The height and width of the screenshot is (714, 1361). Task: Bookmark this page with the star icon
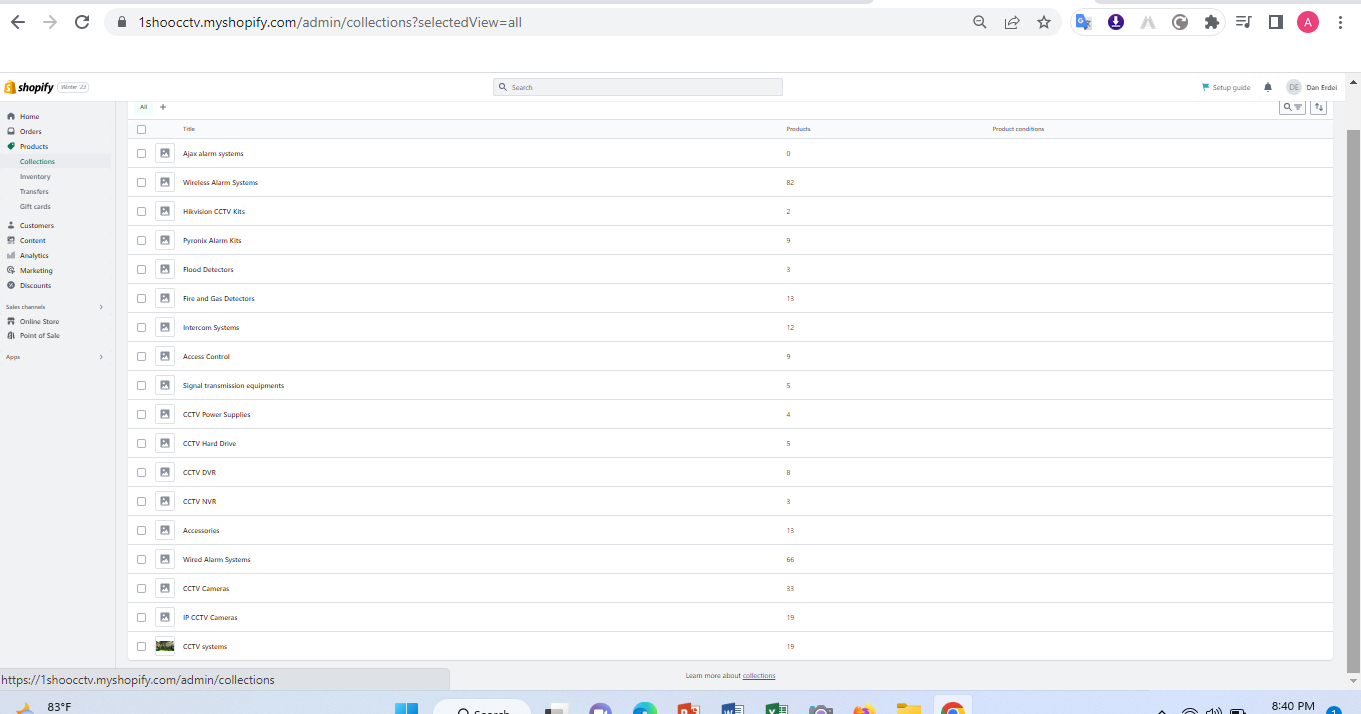tap(1044, 22)
